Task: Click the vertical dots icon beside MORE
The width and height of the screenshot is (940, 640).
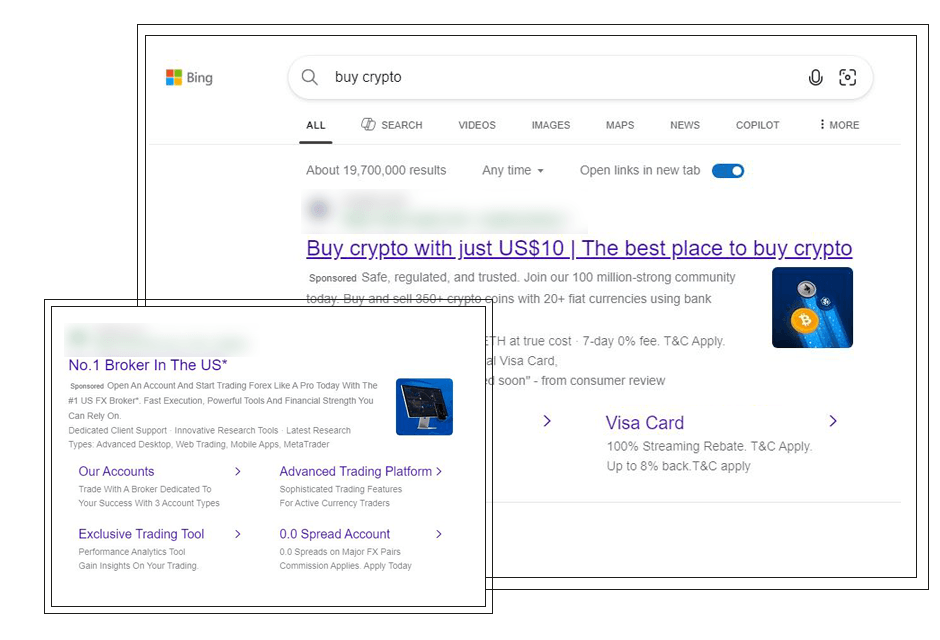Action: (822, 124)
